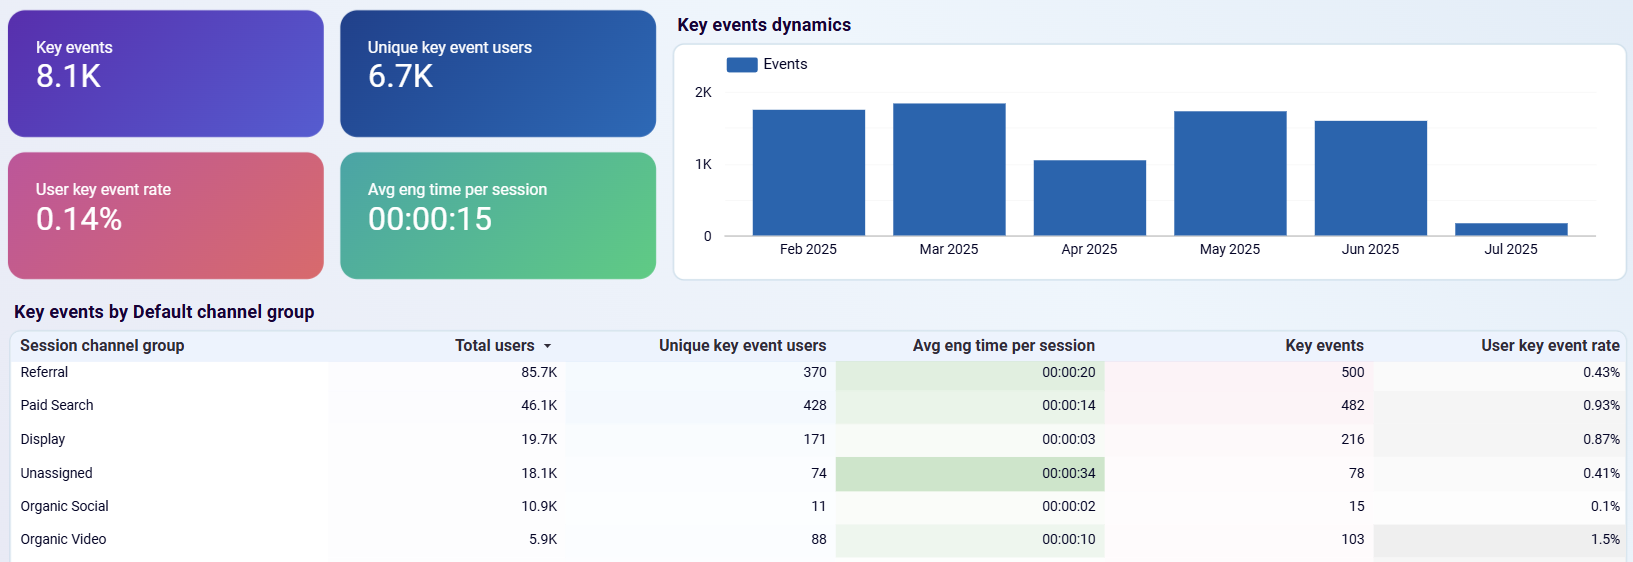This screenshot has height=562, width=1633.
Task: Sort by User key event rate header
Action: [x=1550, y=345]
